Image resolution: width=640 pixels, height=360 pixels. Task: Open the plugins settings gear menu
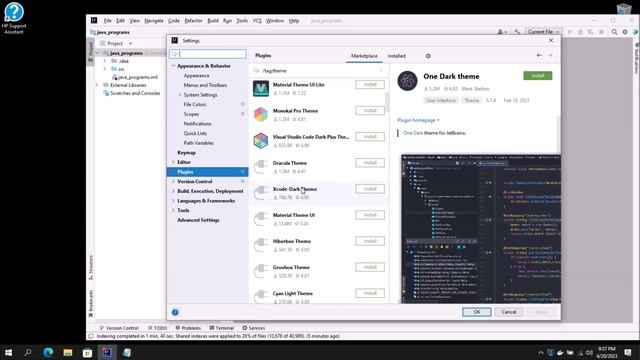coord(428,56)
